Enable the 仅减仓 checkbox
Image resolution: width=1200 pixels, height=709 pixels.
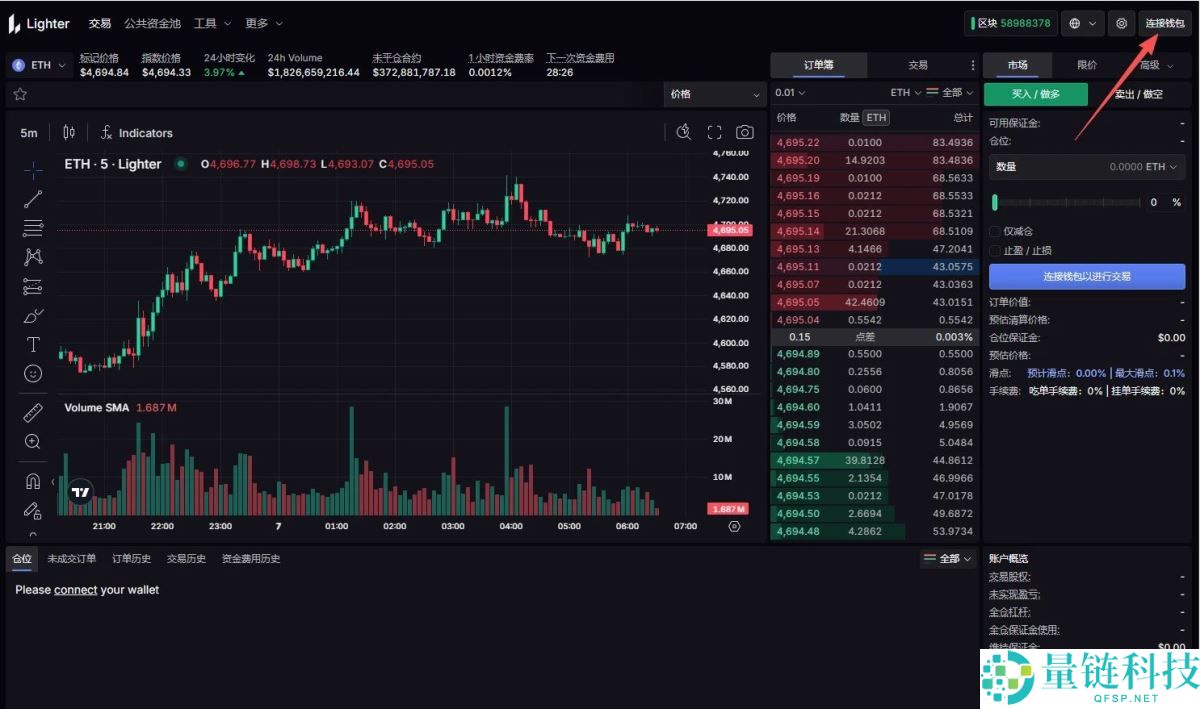click(x=996, y=231)
